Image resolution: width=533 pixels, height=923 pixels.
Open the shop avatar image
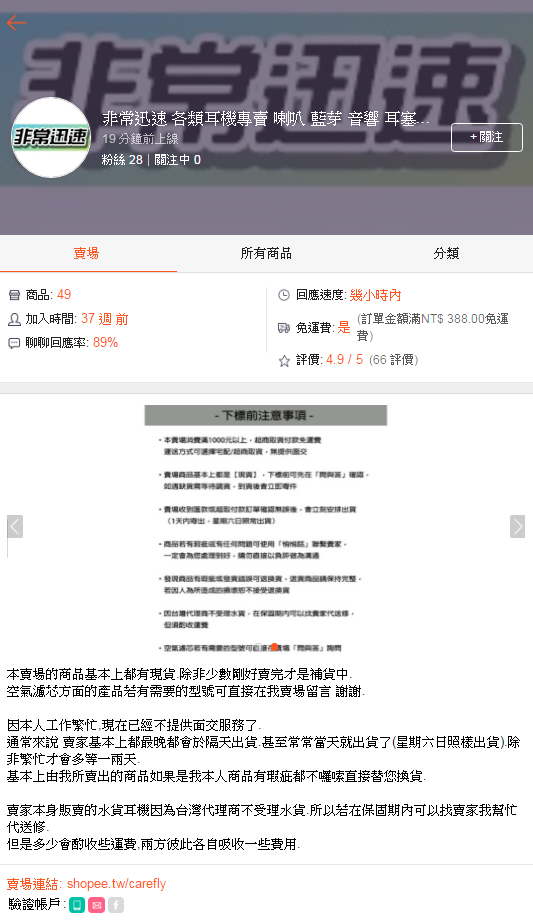click(51, 137)
